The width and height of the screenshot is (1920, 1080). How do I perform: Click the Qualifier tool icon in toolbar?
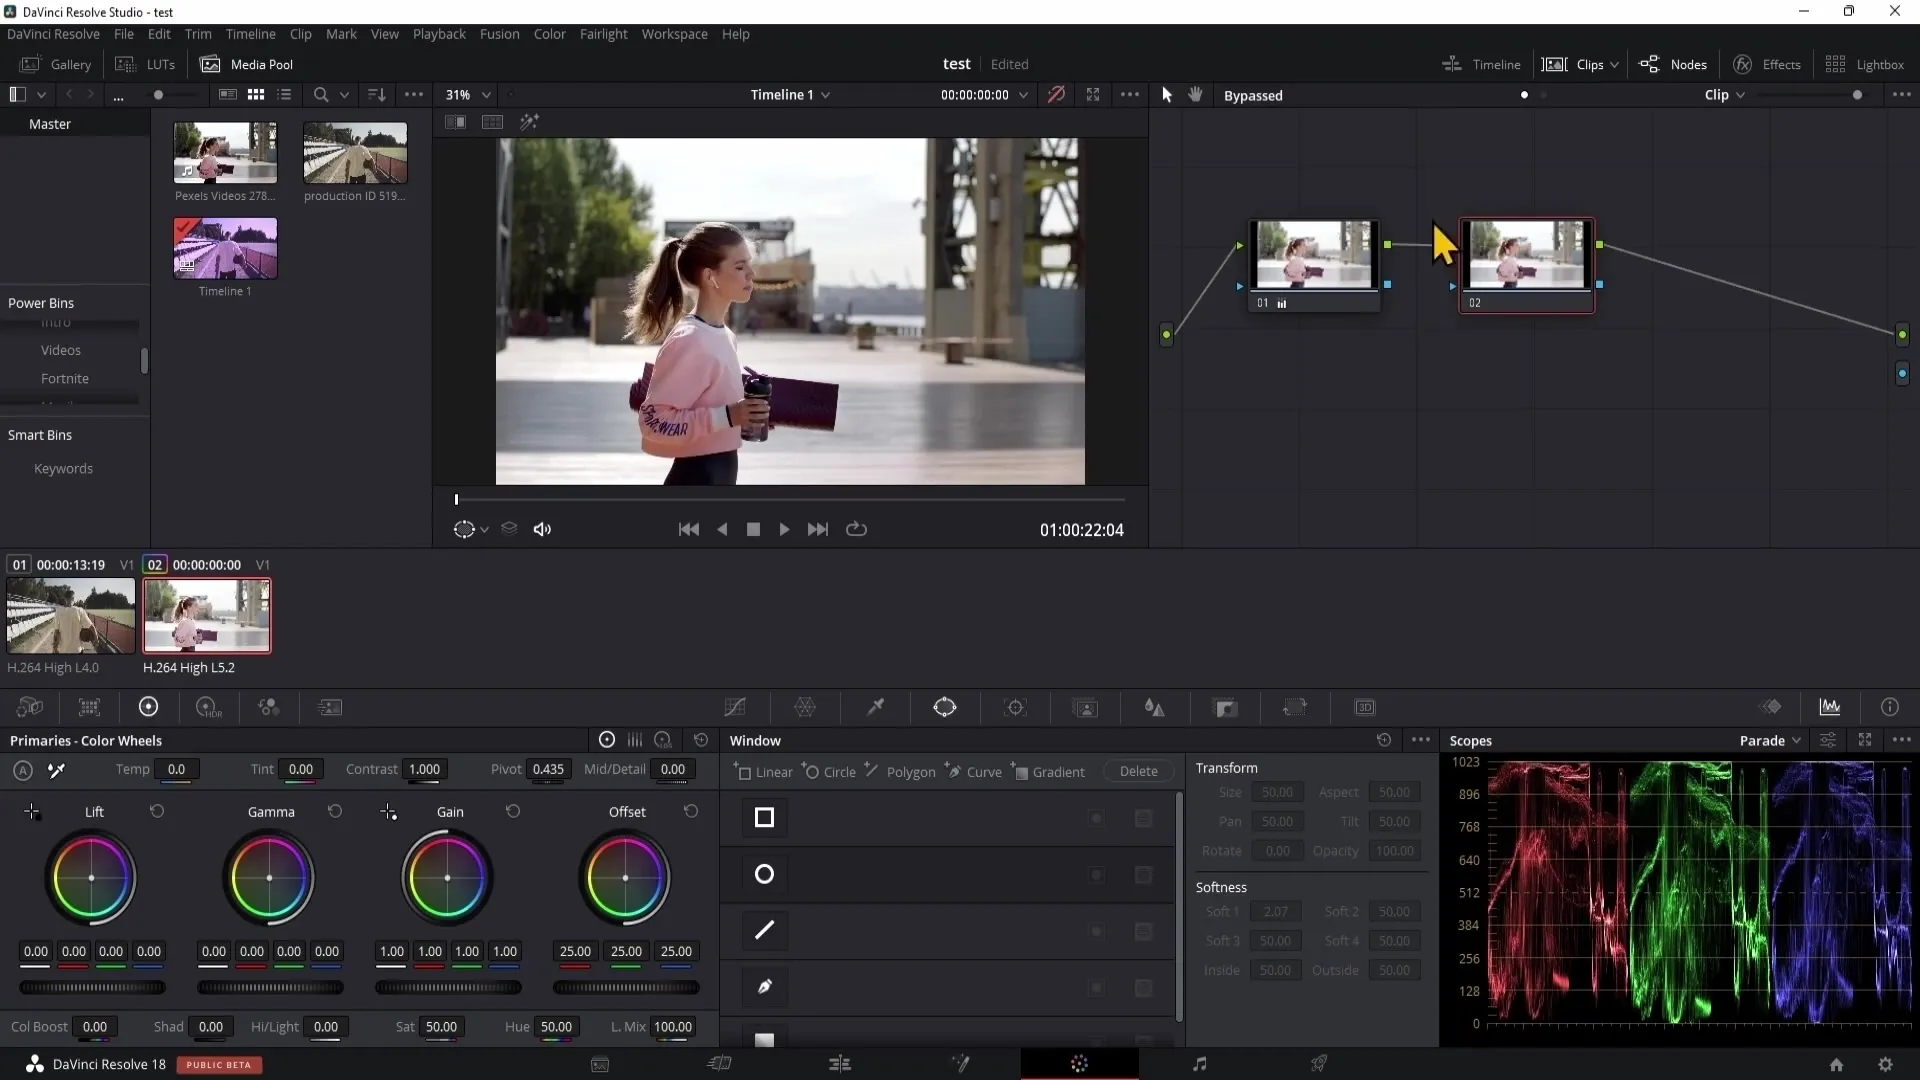876,709
